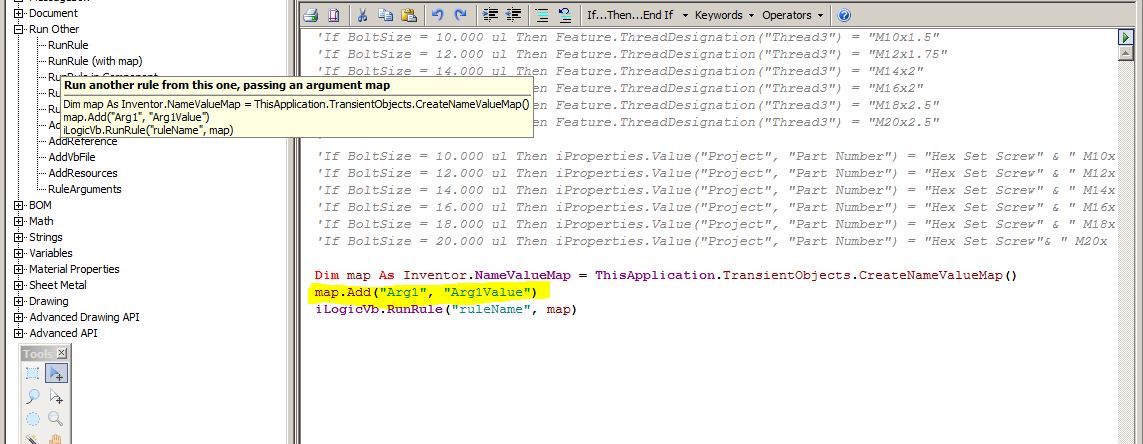Screen dimensions: 1143x444
Task: Click the Print icon in editor toolbar
Action: pyautogui.click(x=311, y=15)
